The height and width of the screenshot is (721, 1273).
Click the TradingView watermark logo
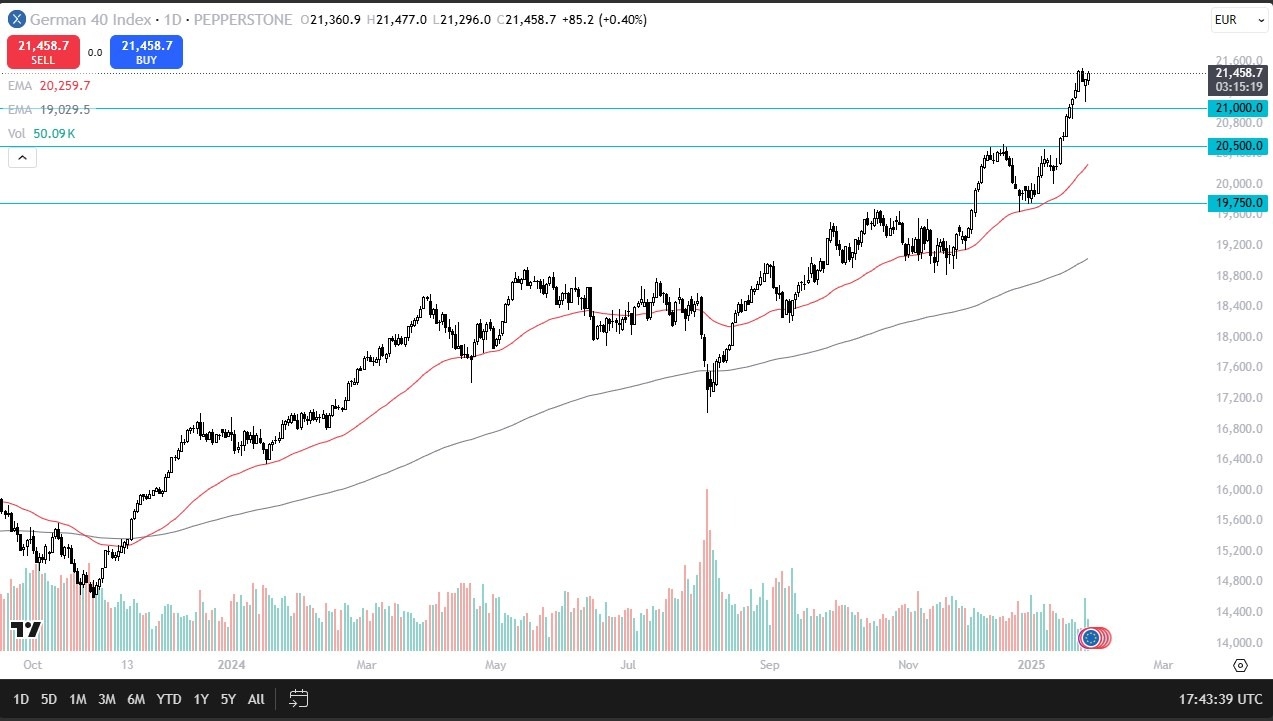click(26, 630)
